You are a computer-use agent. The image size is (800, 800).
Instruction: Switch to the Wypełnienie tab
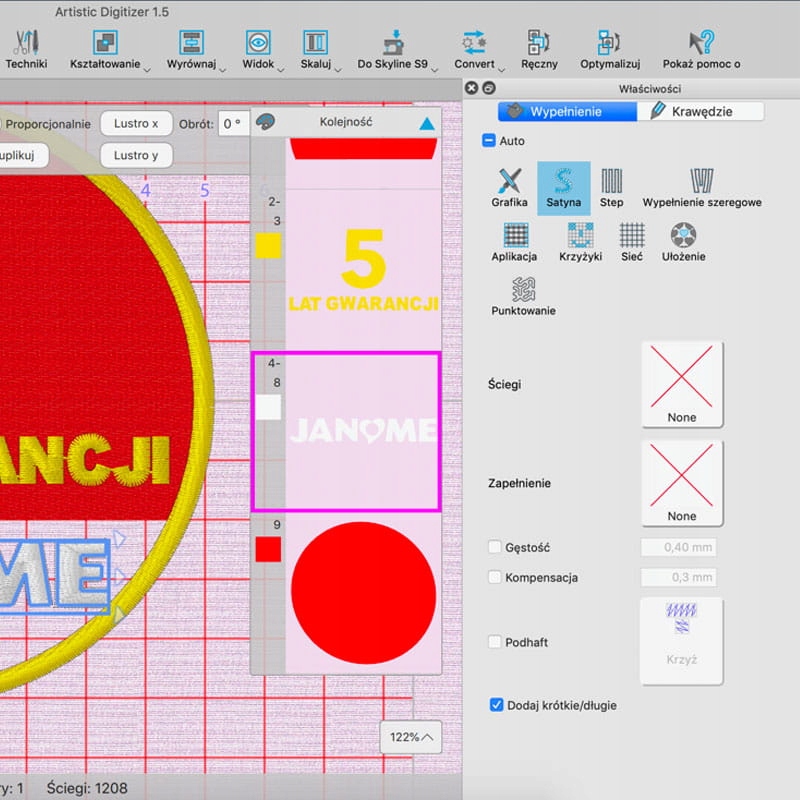tap(566, 111)
